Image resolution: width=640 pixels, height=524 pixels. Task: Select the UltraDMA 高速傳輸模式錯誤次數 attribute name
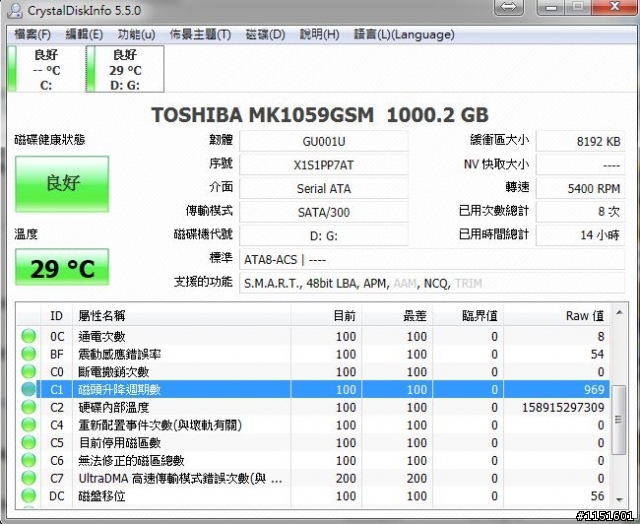(x=180, y=478)
